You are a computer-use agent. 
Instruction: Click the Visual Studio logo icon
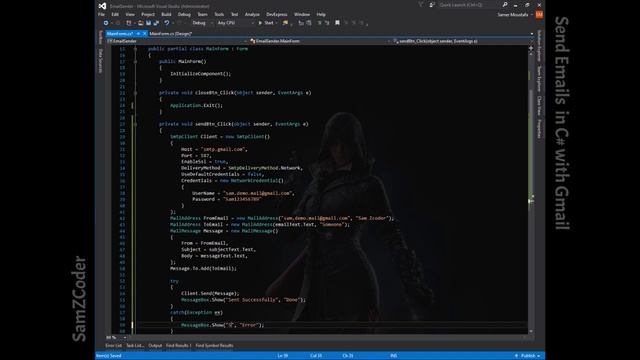(x=102, y=6)
